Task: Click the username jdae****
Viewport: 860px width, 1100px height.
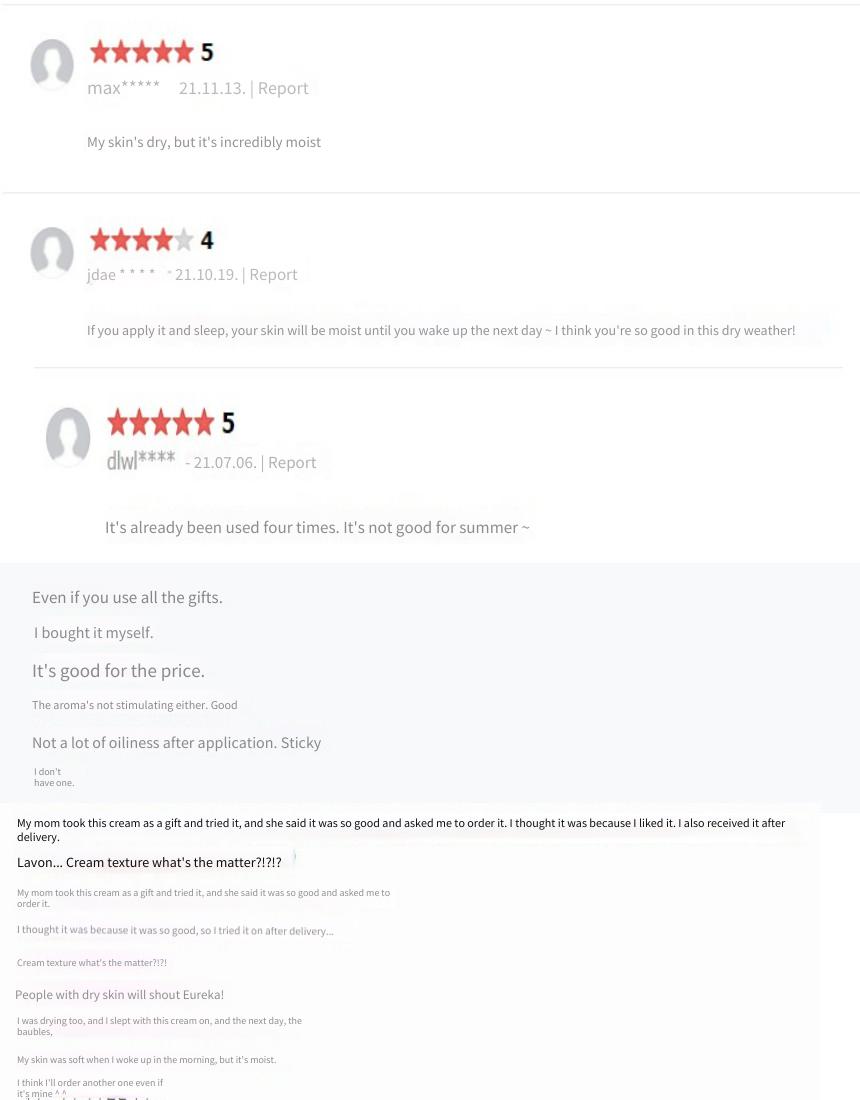Action: (x=121, y=274)
